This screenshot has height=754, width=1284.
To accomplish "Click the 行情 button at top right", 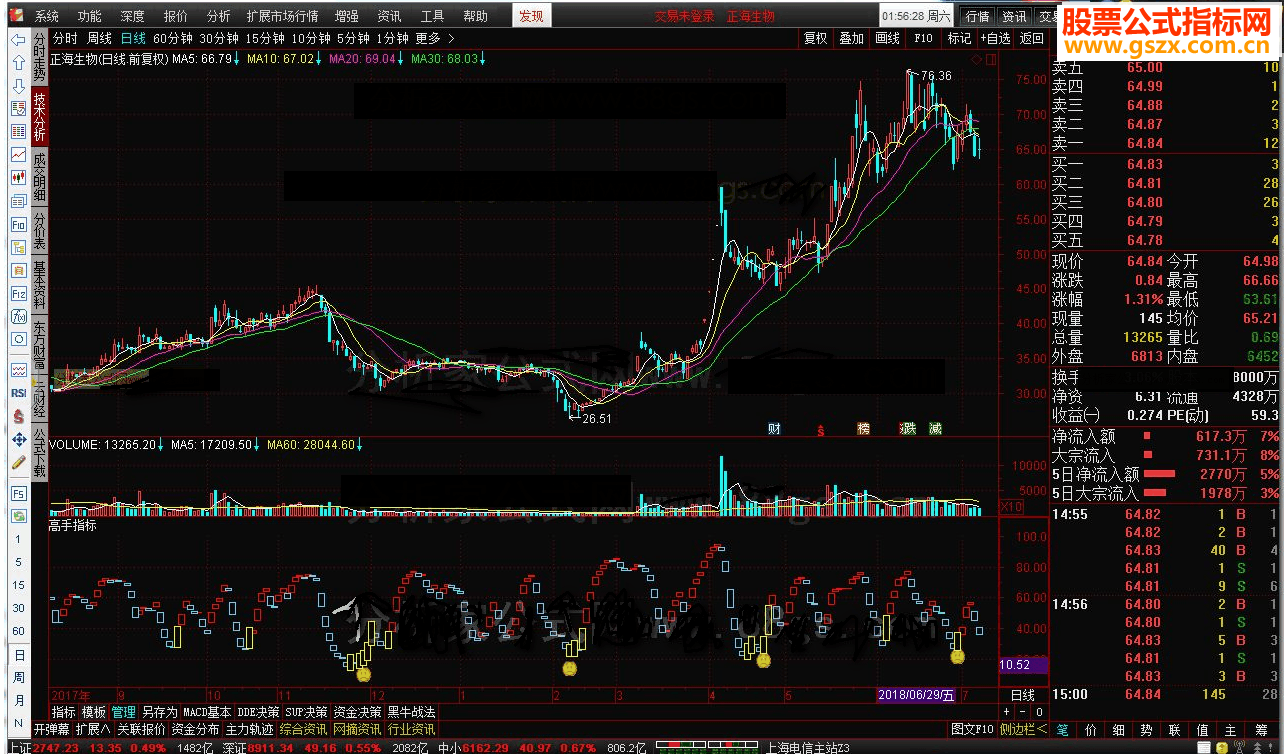I will (x=977, y=16).
